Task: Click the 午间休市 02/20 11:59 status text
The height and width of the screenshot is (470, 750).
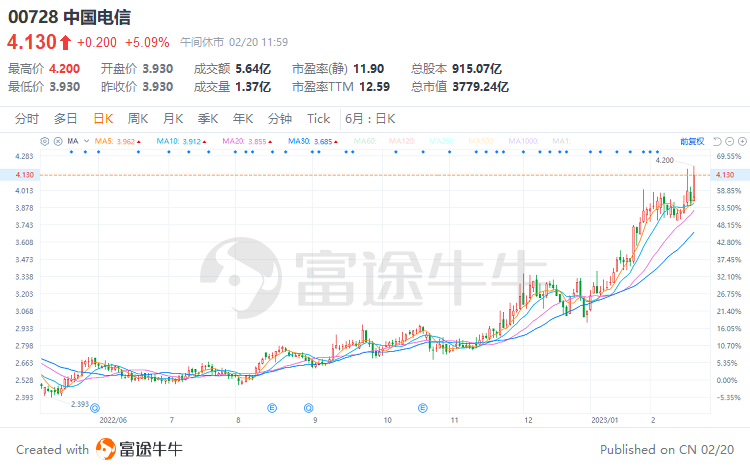Action: (234, 42)
